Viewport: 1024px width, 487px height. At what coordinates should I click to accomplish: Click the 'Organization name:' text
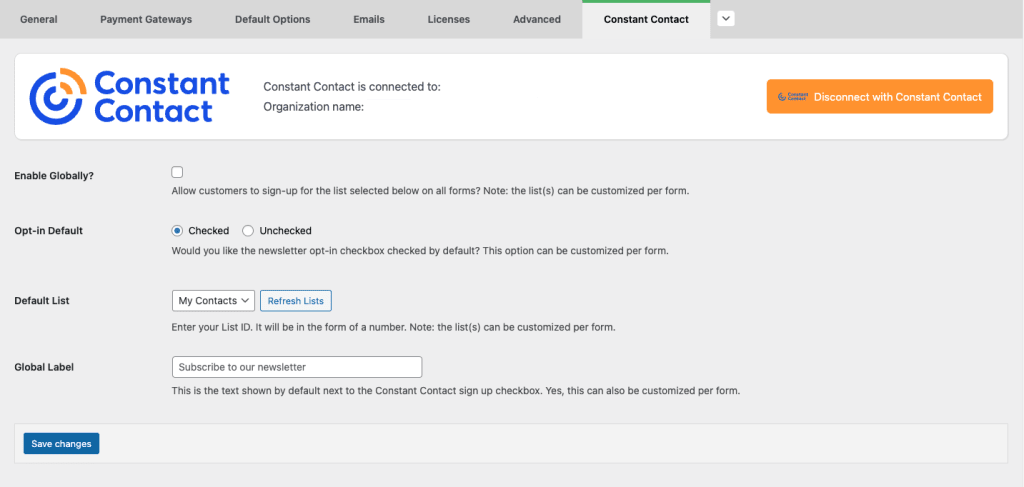313,106
